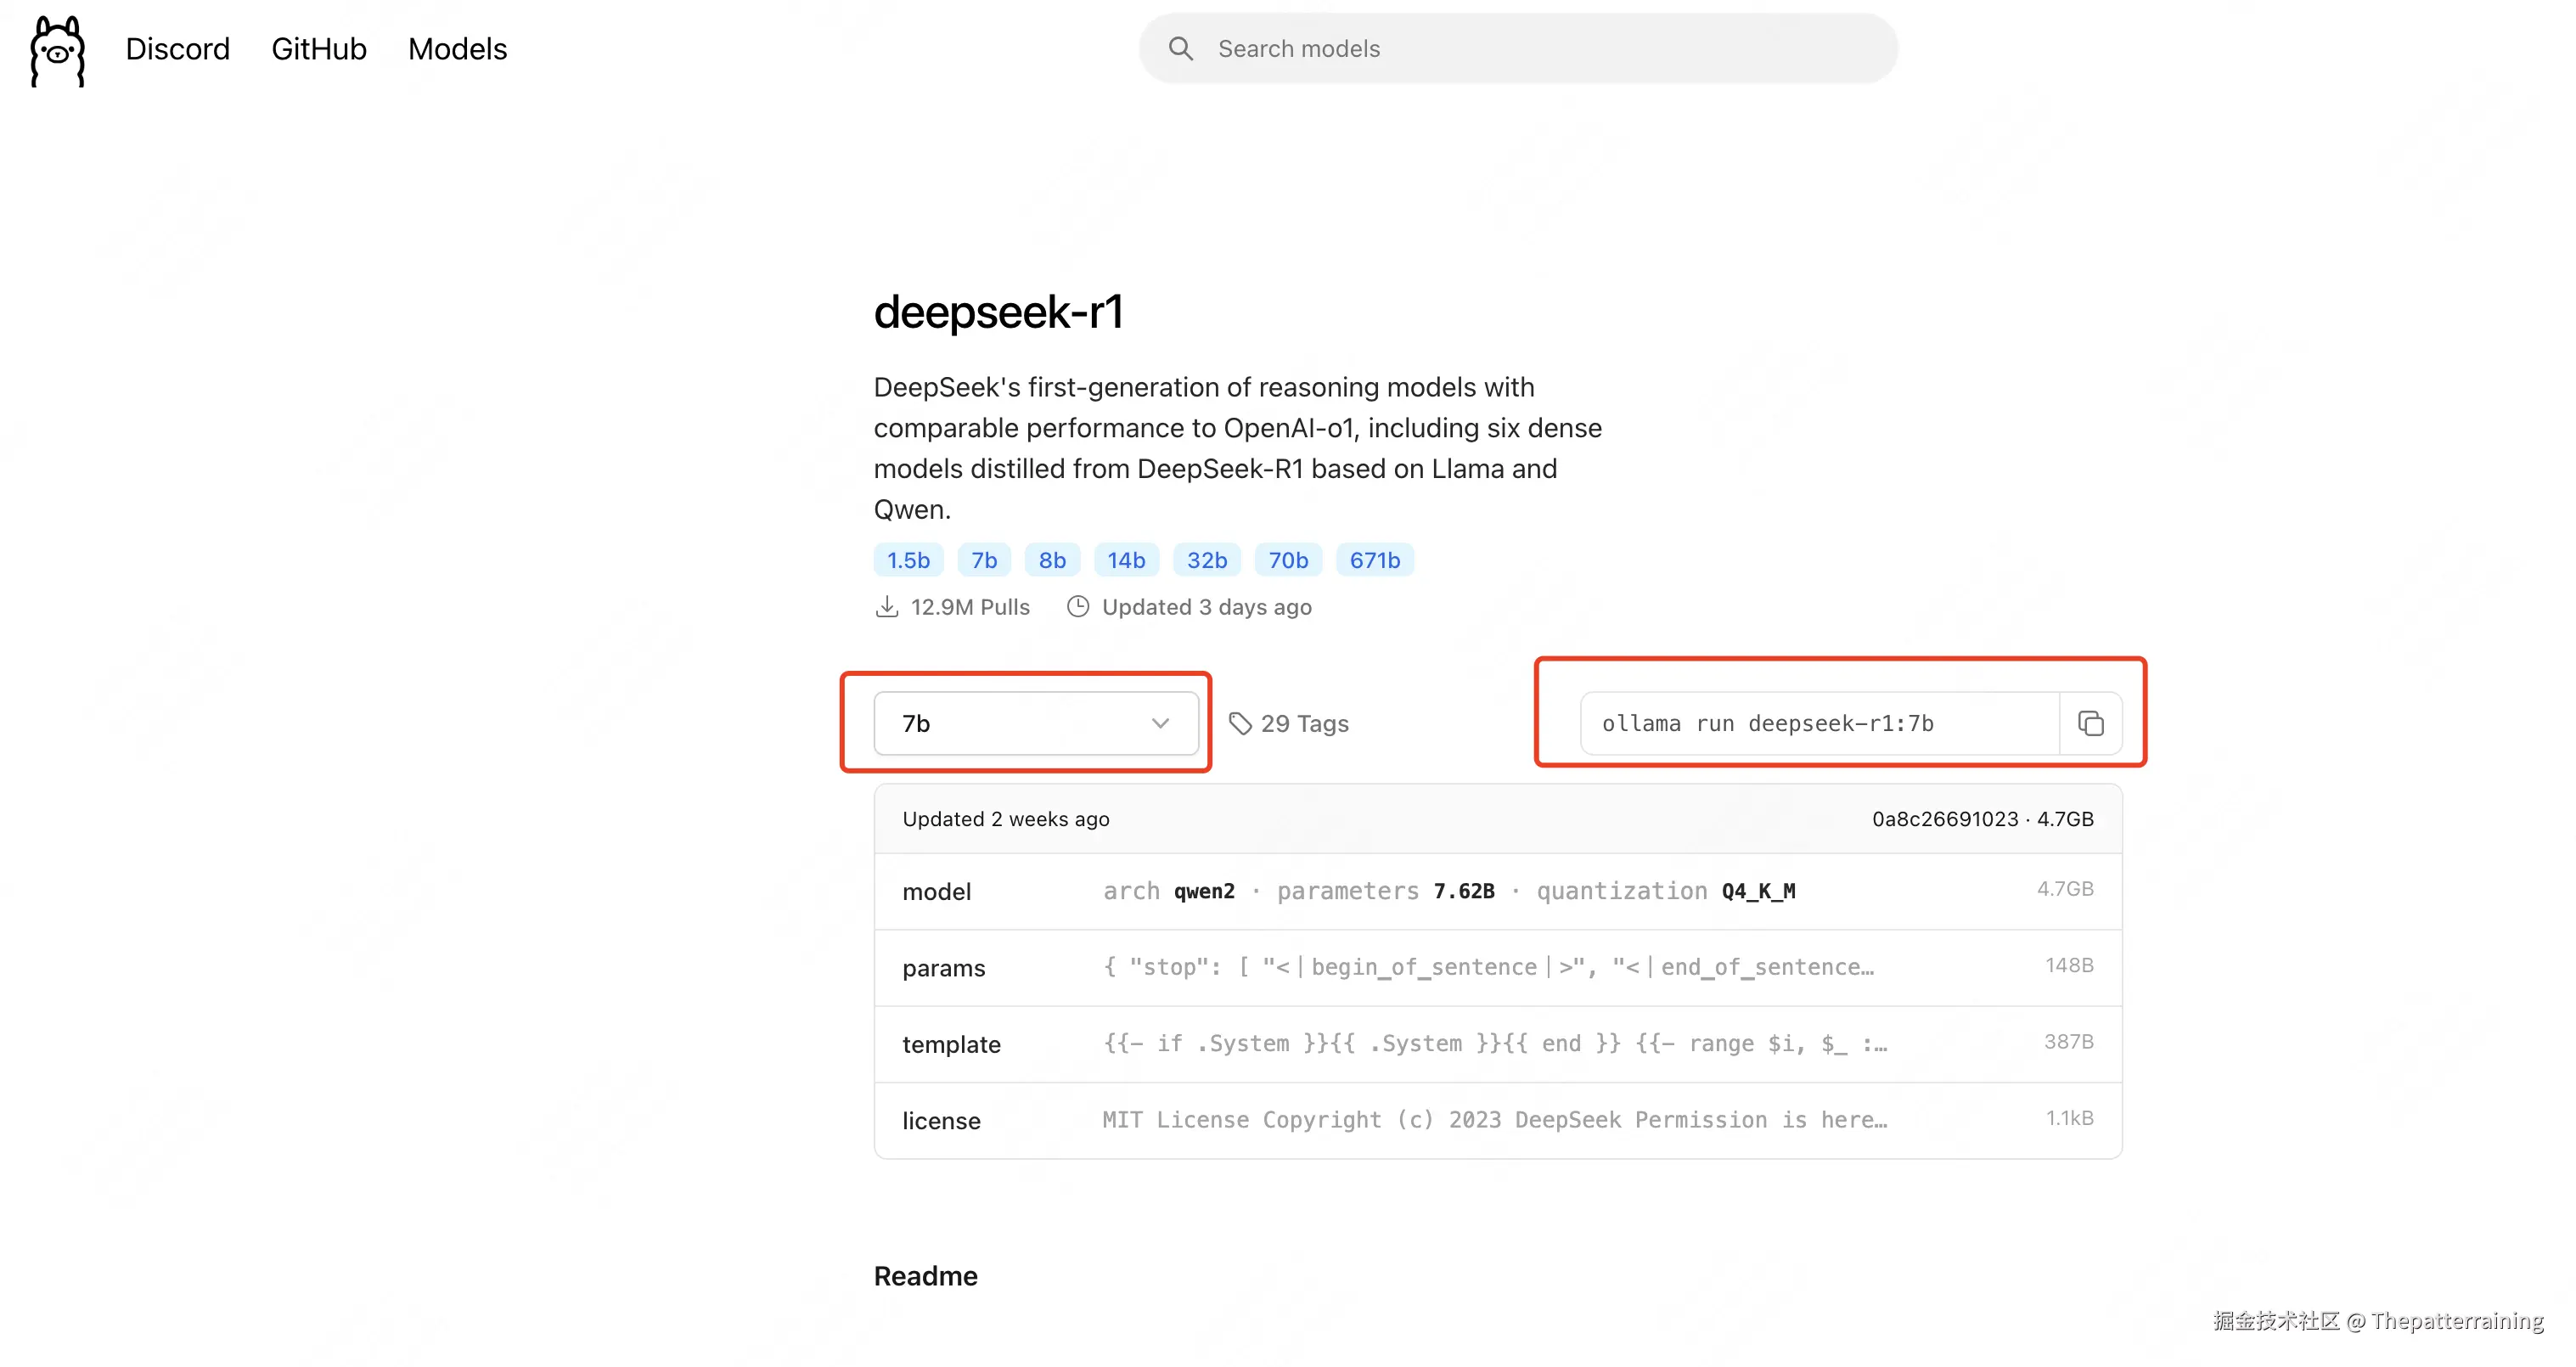2576x1367 pixels.
Task: Select the 32b parameter tag
Action: [1206, 560]
